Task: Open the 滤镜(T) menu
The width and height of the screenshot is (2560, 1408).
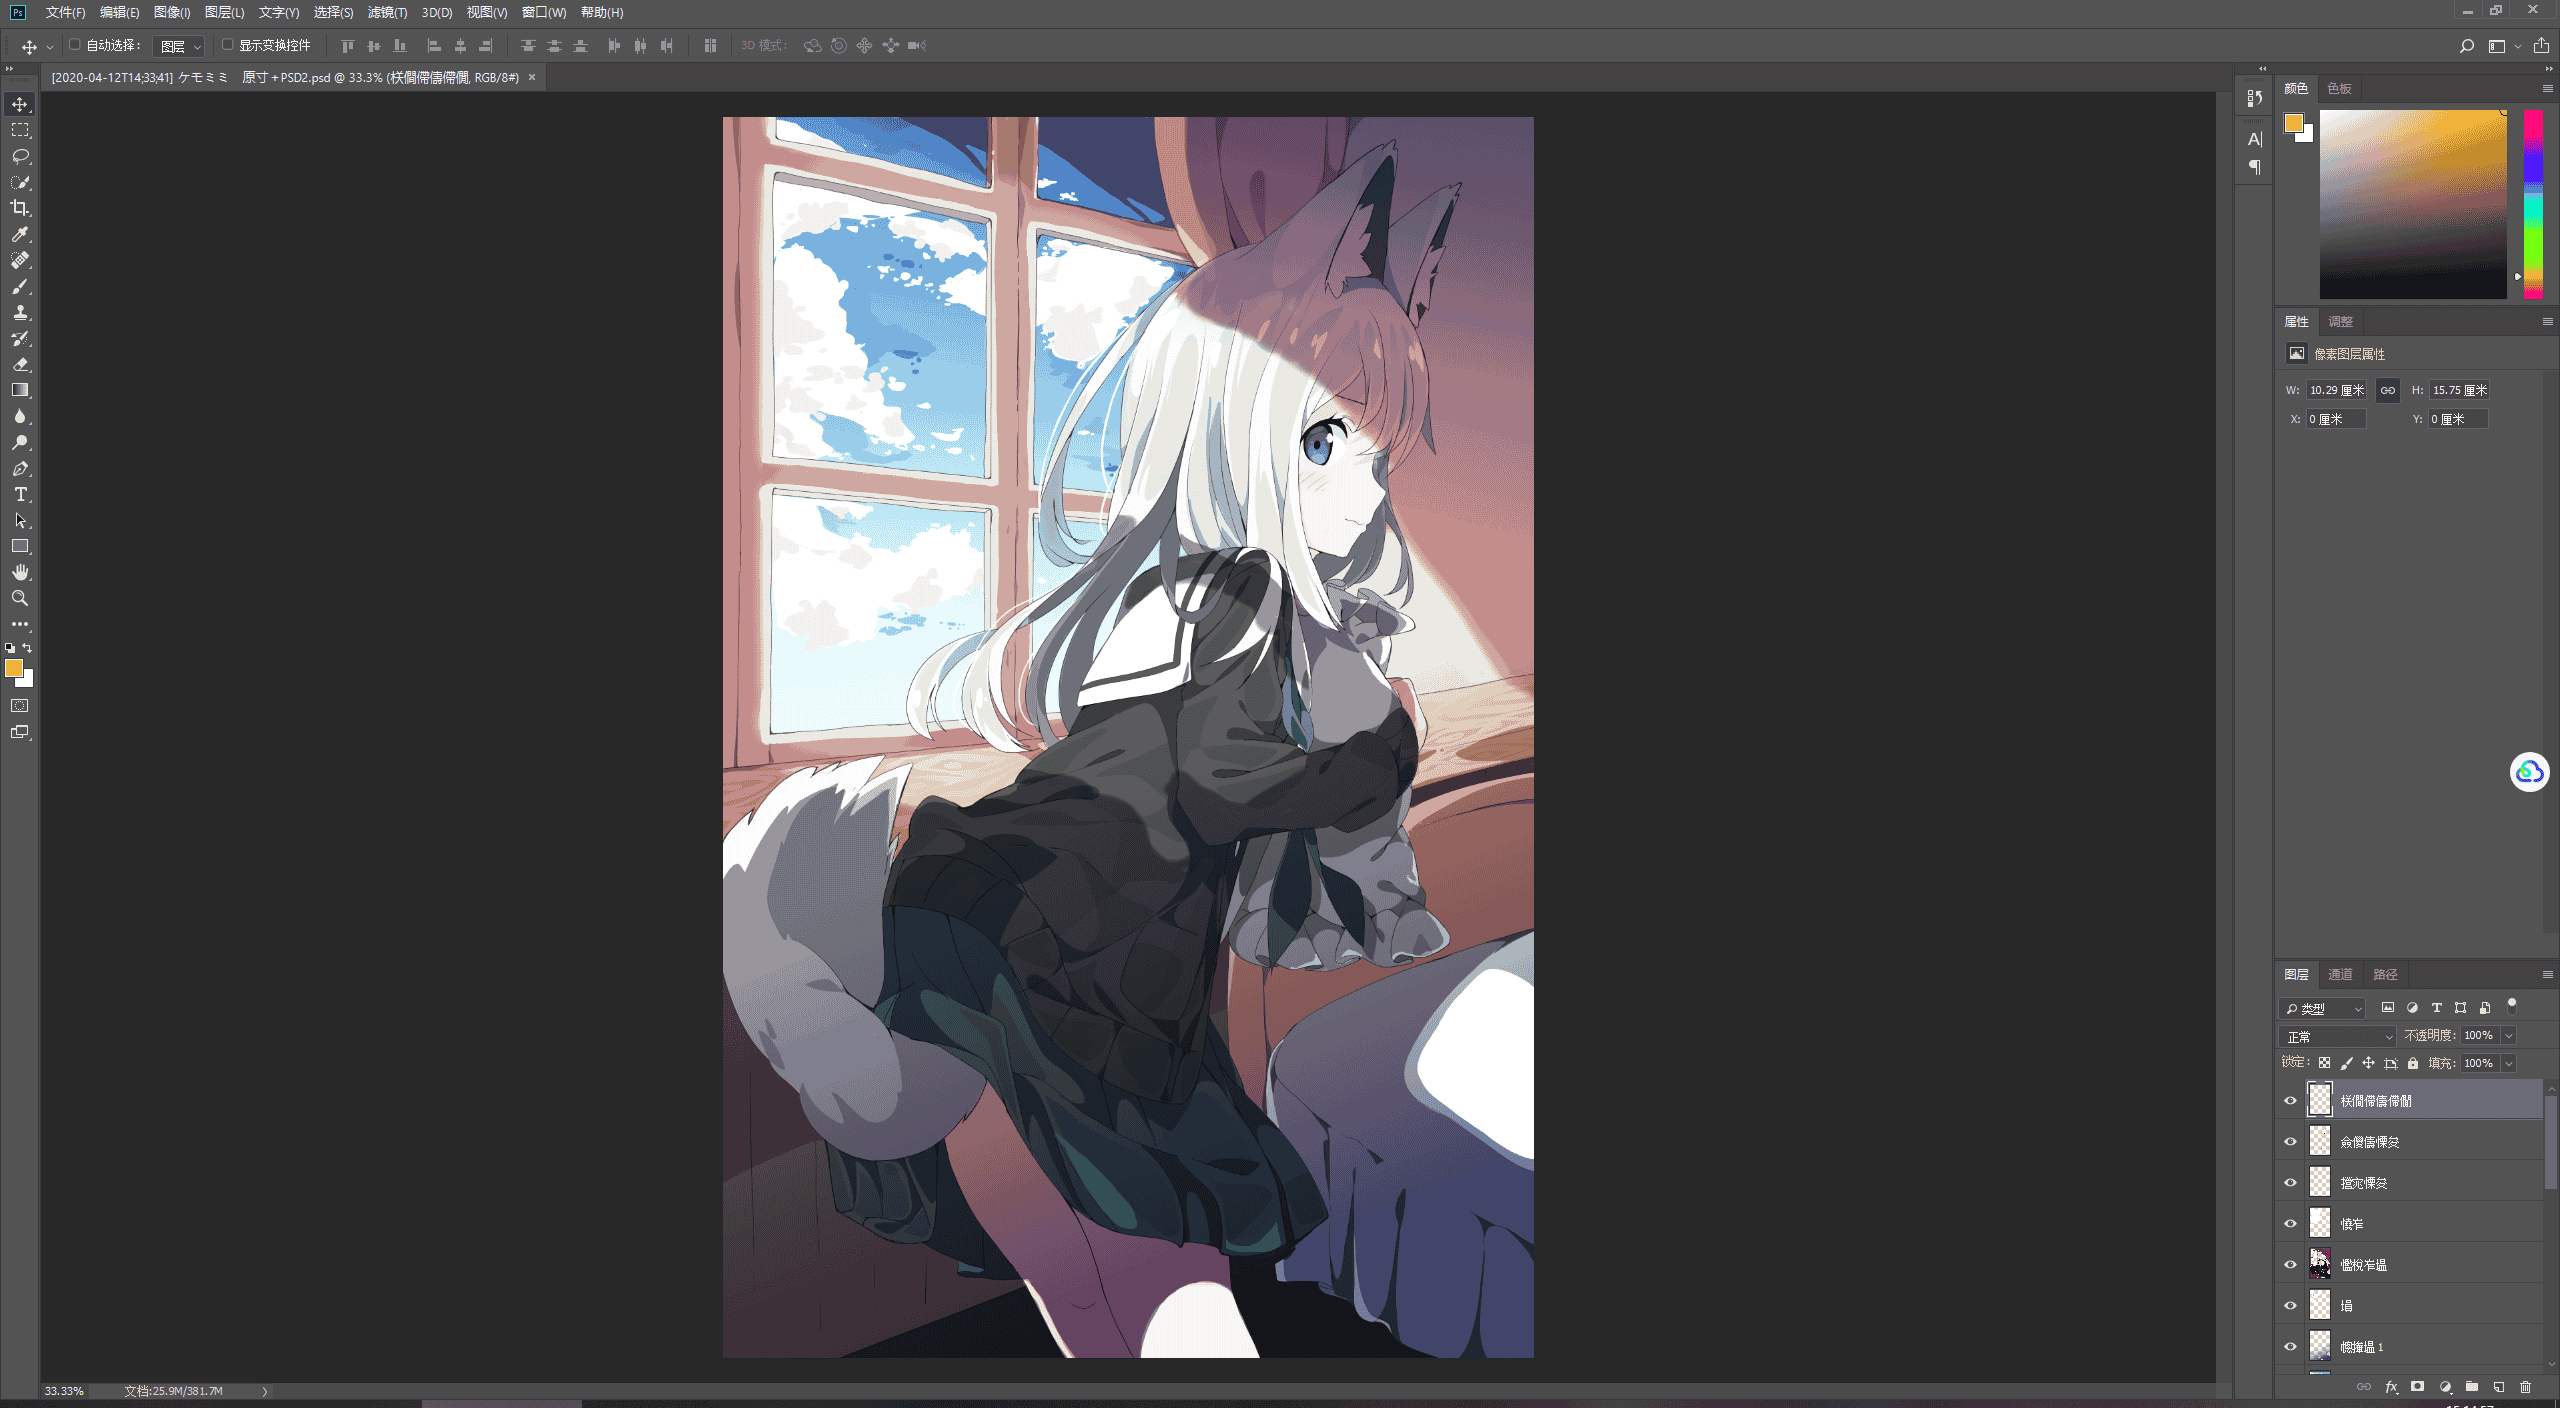Action: click(x=387, y=12)
